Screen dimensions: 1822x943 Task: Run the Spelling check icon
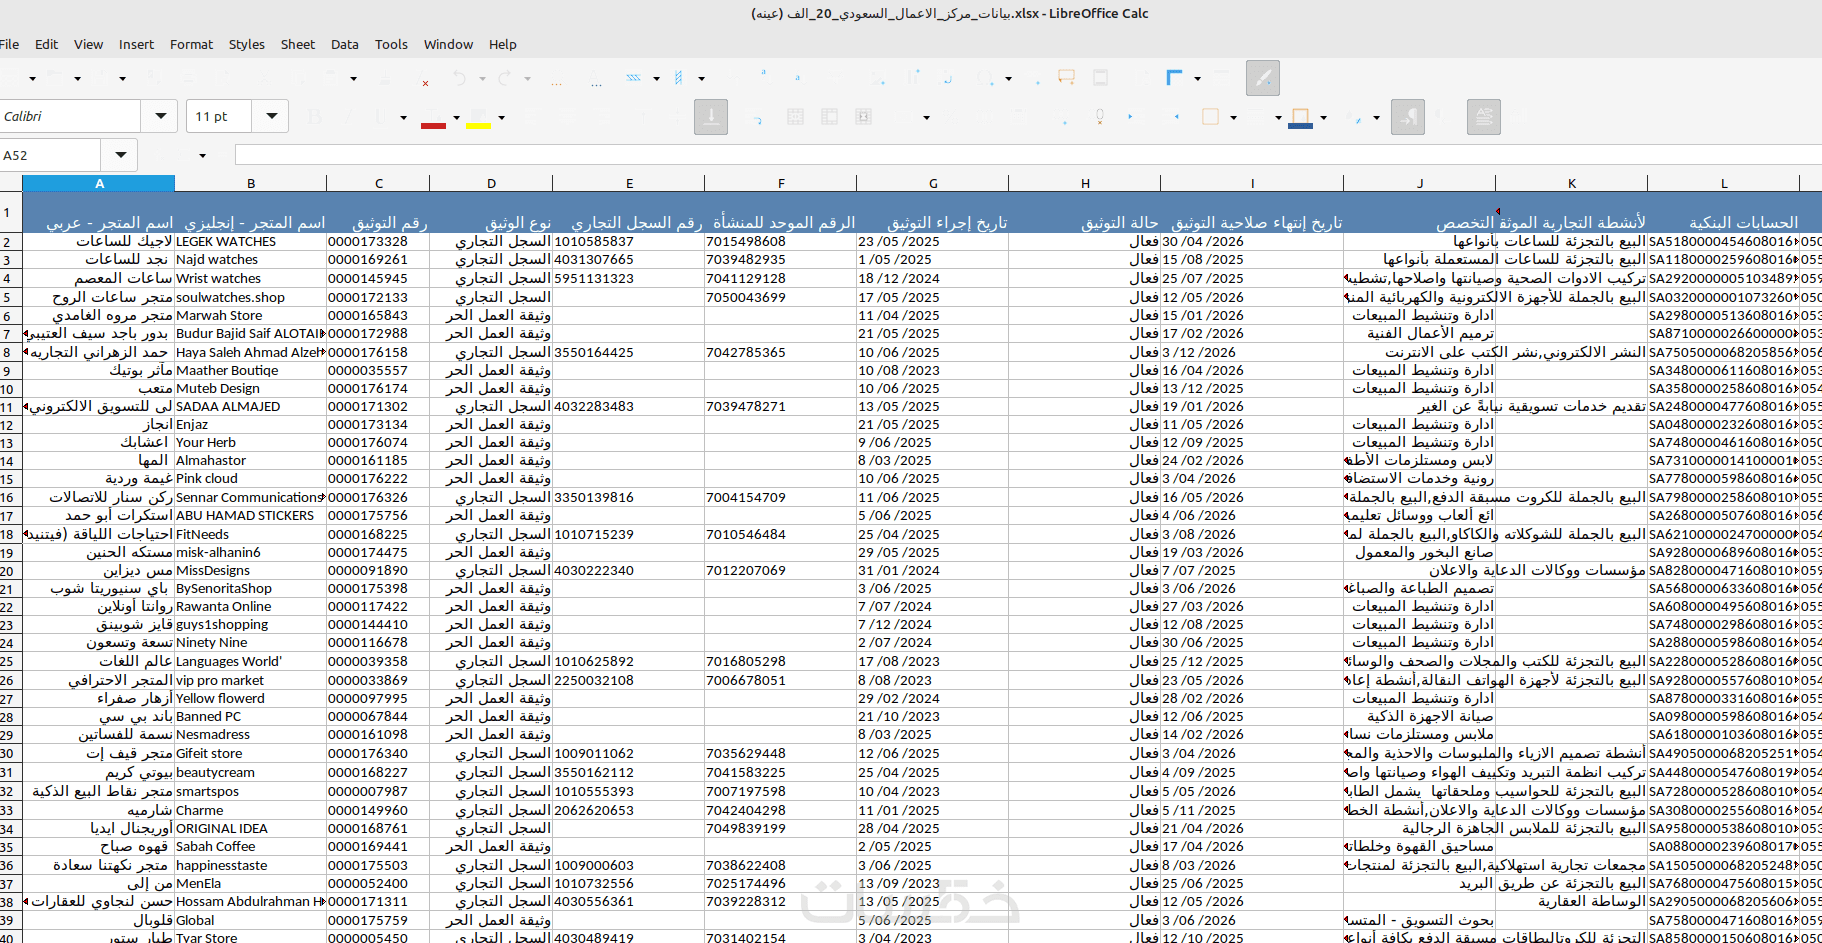coord(597,79)
